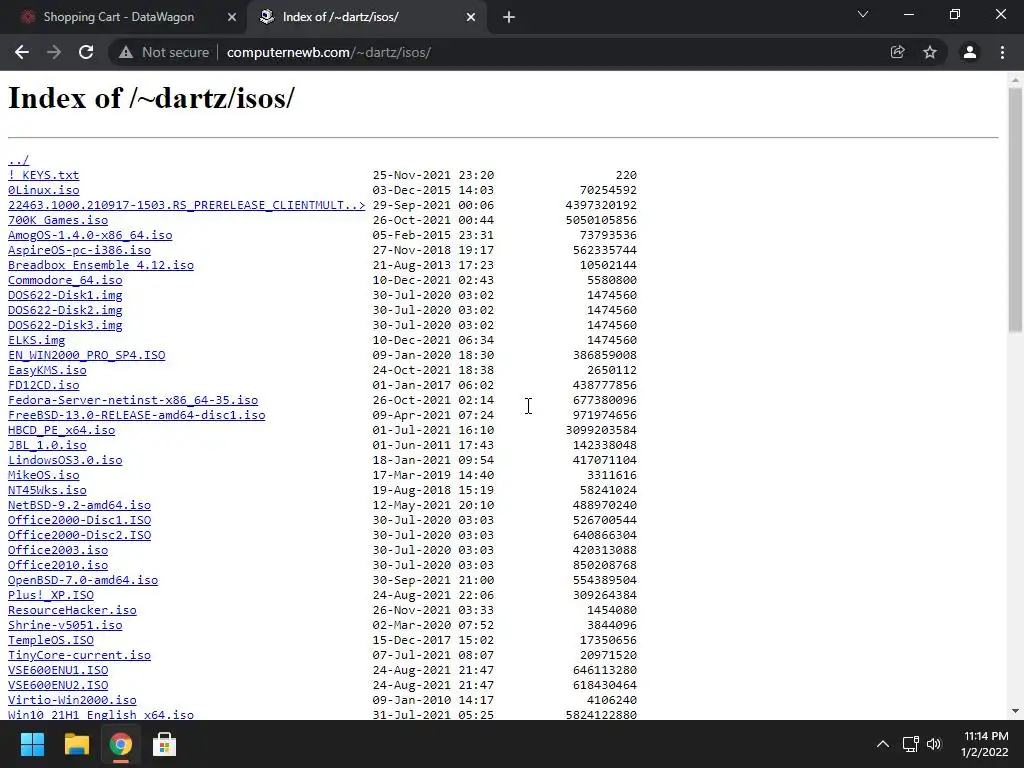Download 700K_Games.iso
The width and height of the screenshot is (1024, 768).
tap(58, 220)
